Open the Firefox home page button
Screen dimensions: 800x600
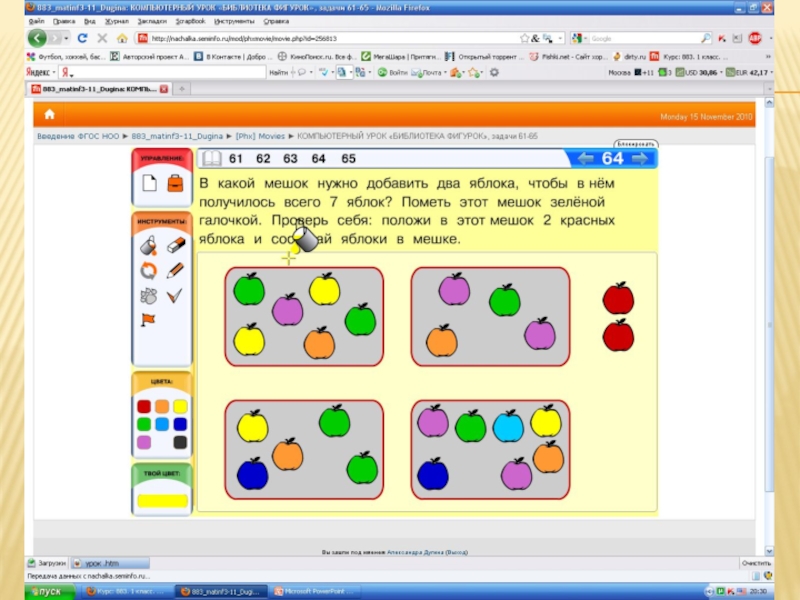(x=122, y=38)
